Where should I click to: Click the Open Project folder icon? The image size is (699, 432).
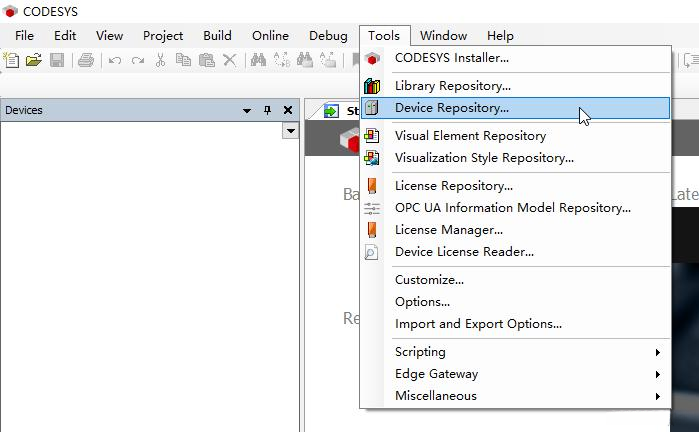point(33,60)
